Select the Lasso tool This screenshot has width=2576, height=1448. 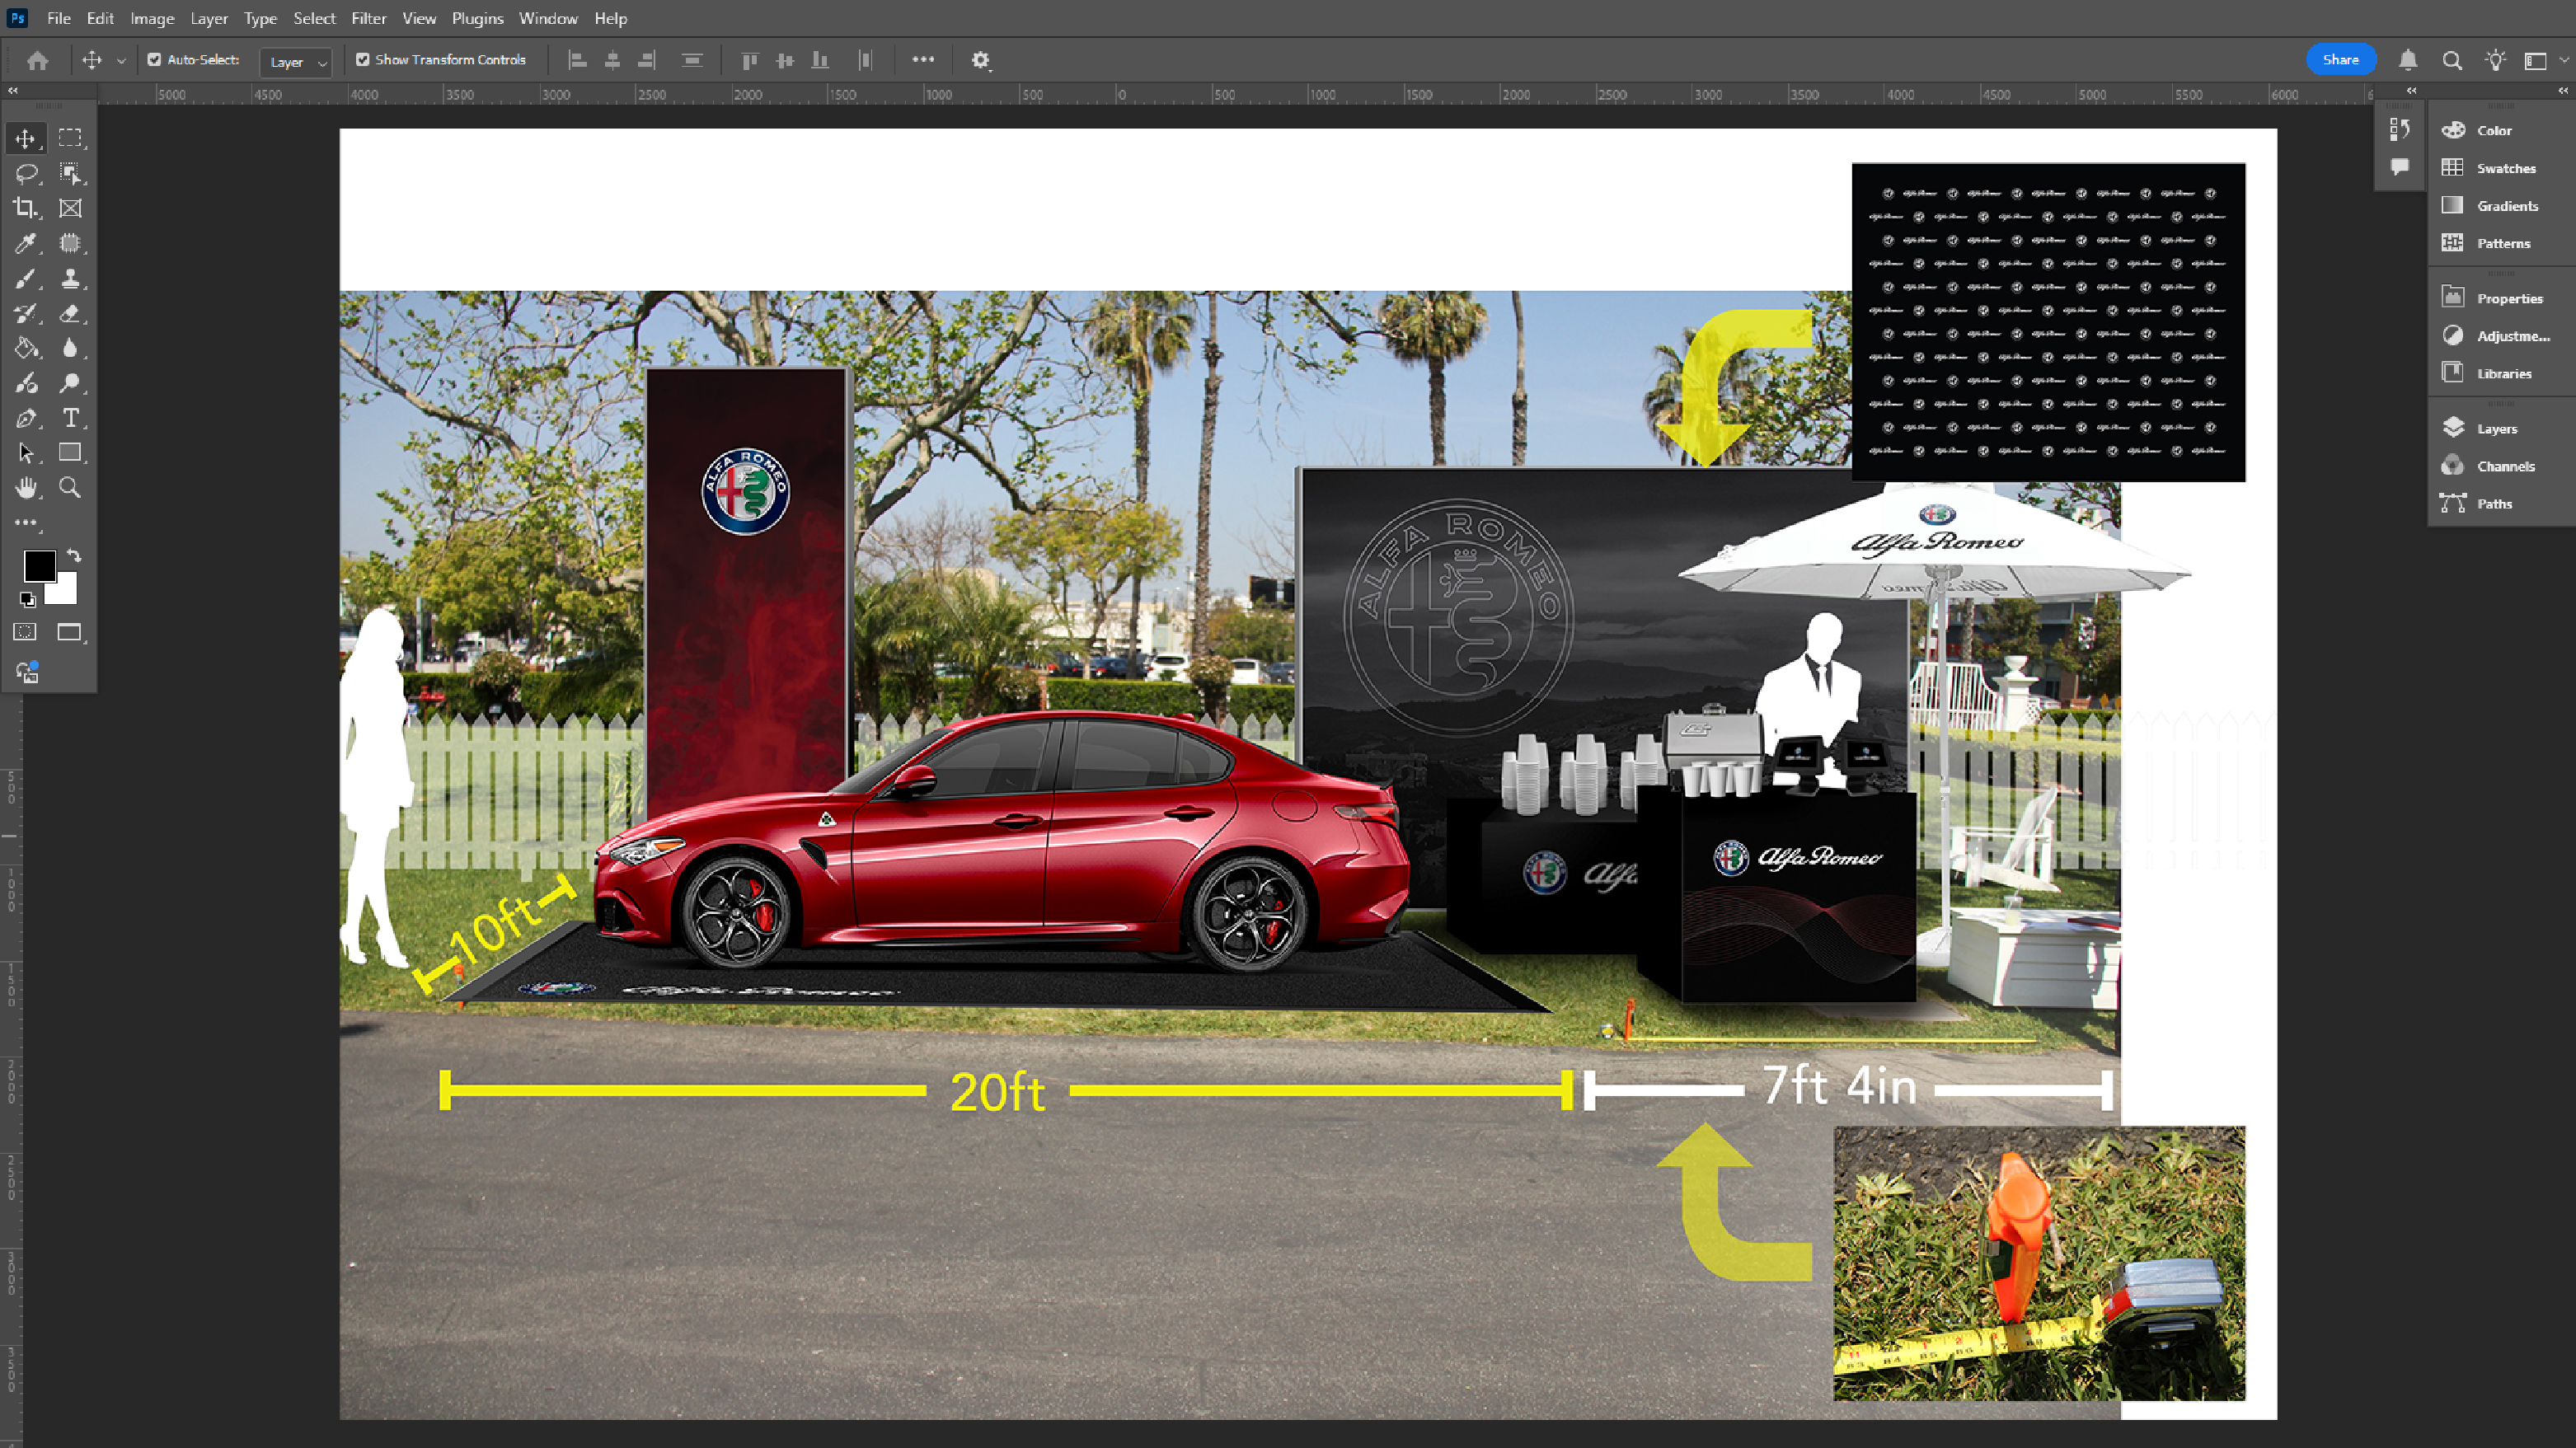[25, 173]
